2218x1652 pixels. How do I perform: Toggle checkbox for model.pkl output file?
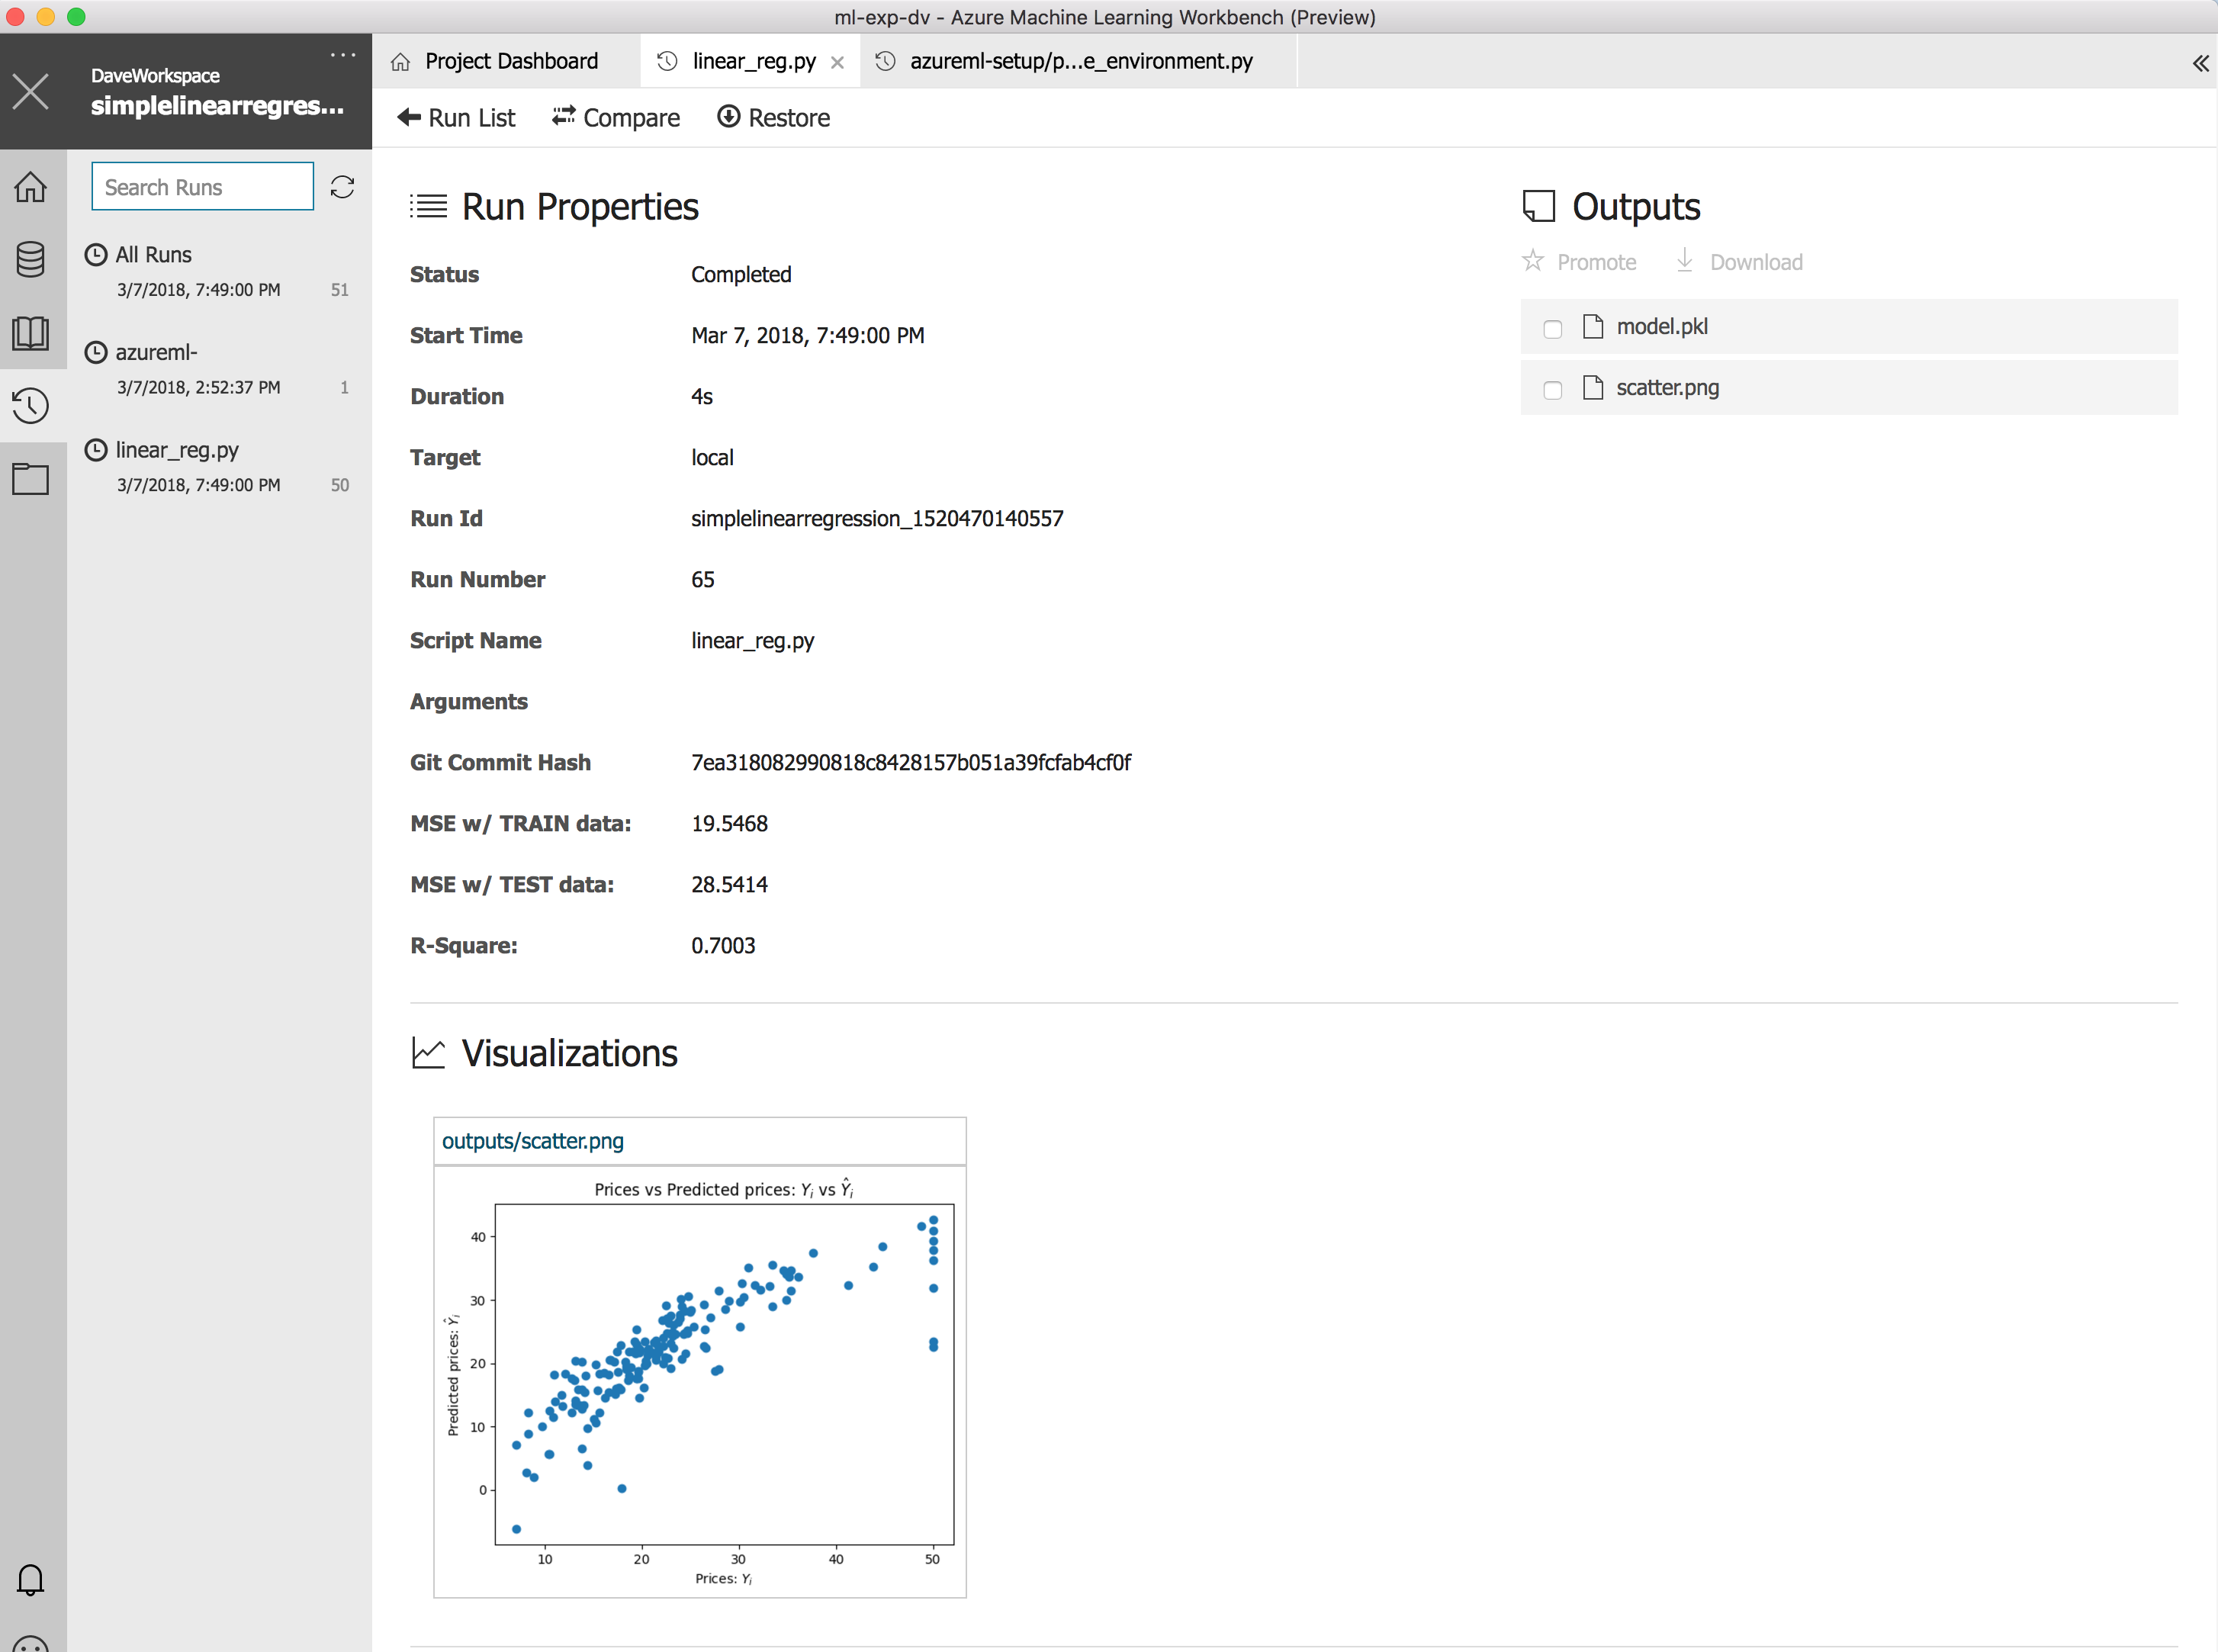1550,326
